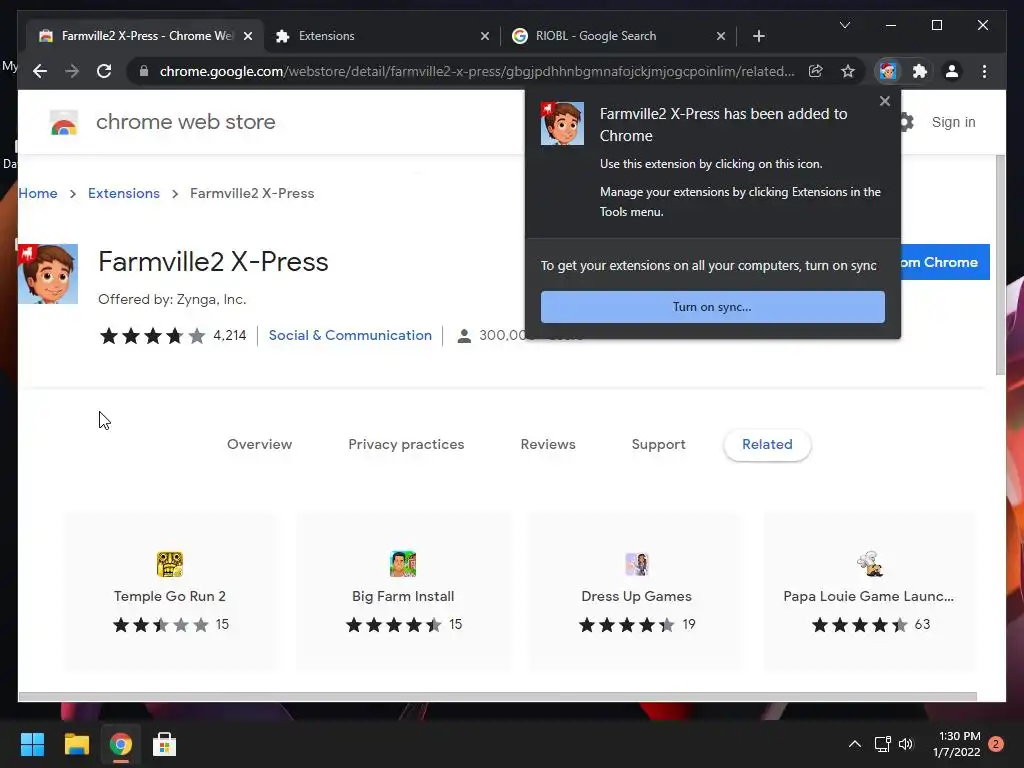Show hidden system tray icons
Screen dimensions: 1024x768
(854, 744)
